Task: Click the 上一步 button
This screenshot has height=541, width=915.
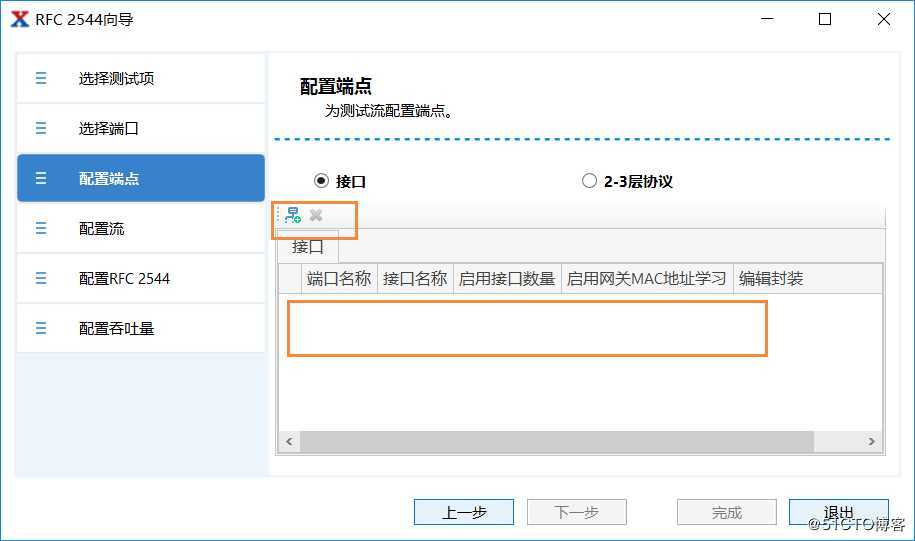Action: pos(464,512)
